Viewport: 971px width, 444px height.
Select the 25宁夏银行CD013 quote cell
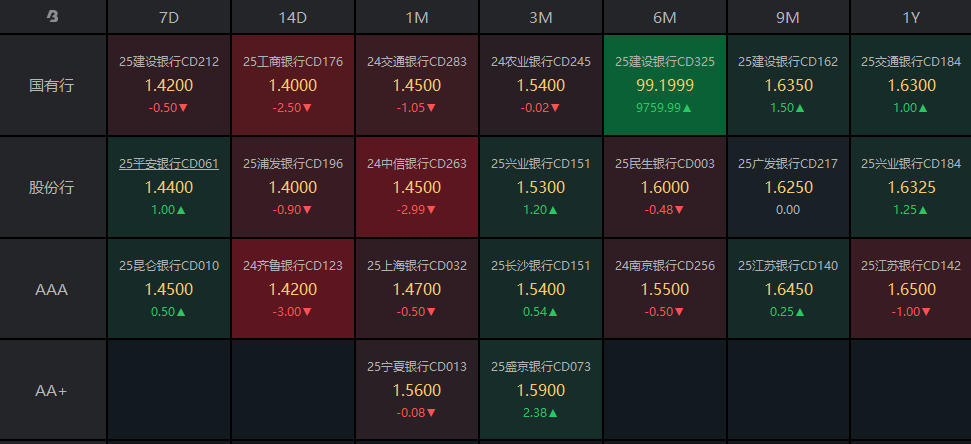[416, 390]
